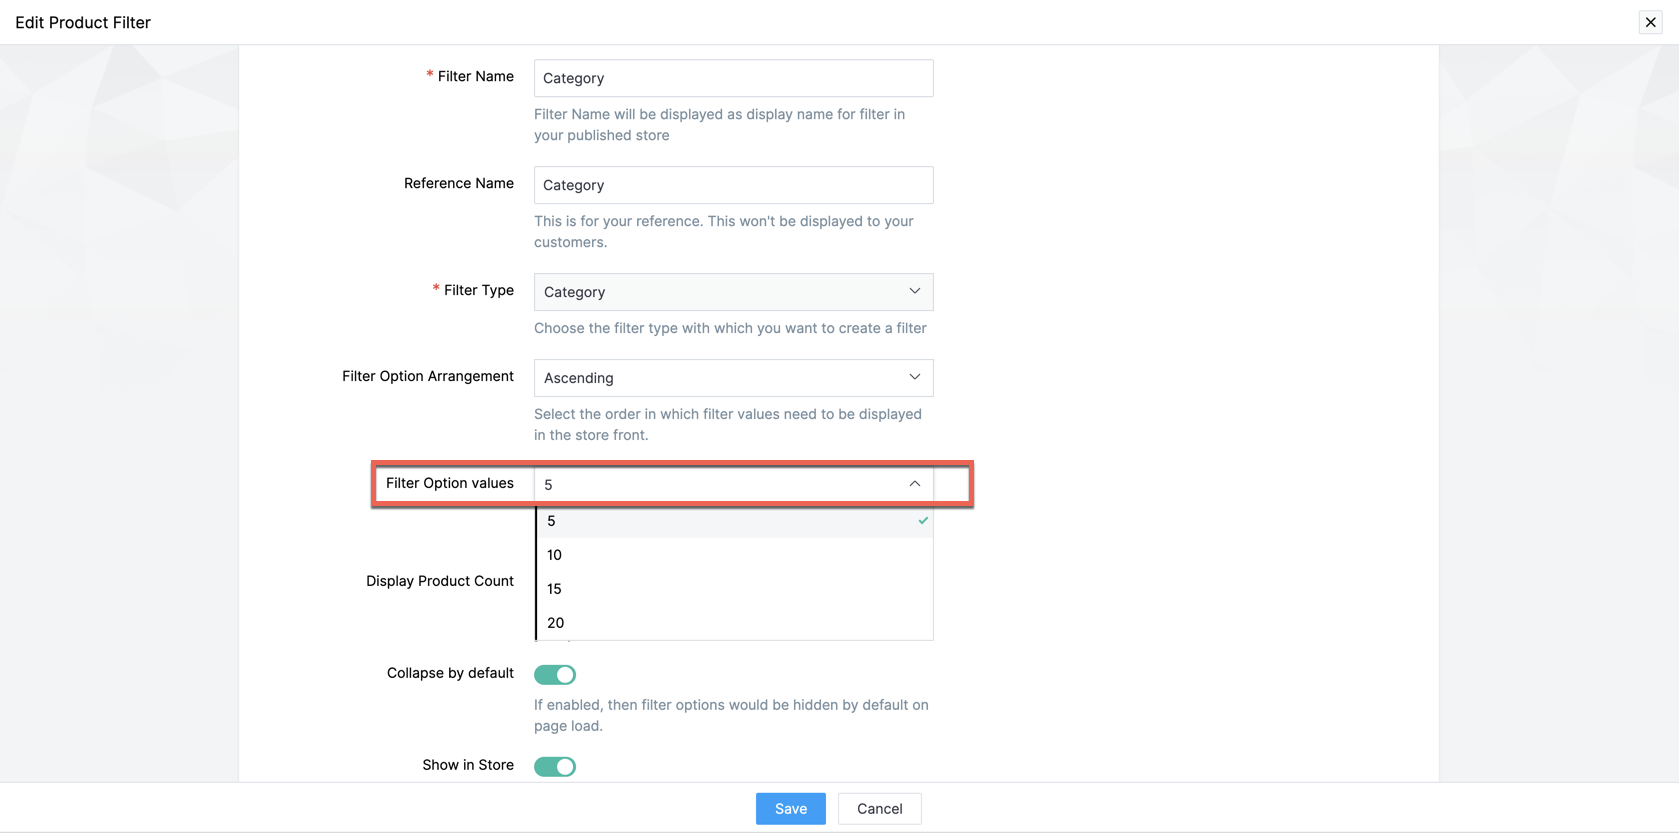This screenshot has width=1679, height=833.
Task: Click the Filter Option Arrangement chevron arrow
Action: 914,377
